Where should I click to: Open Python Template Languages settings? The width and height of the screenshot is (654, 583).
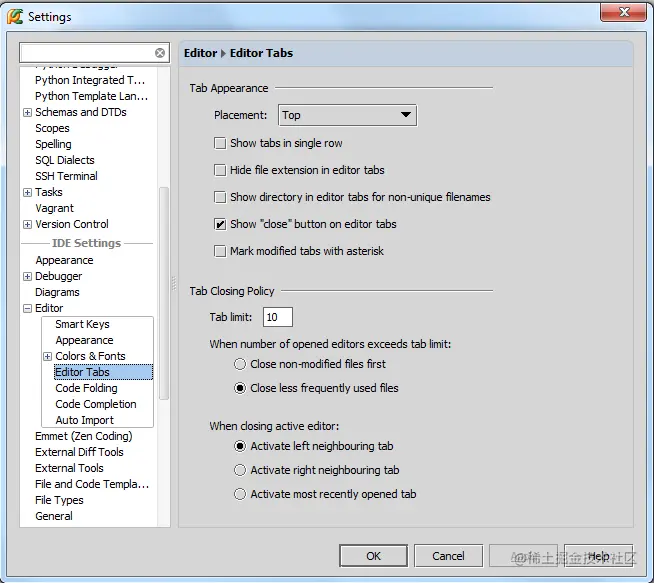91,96
